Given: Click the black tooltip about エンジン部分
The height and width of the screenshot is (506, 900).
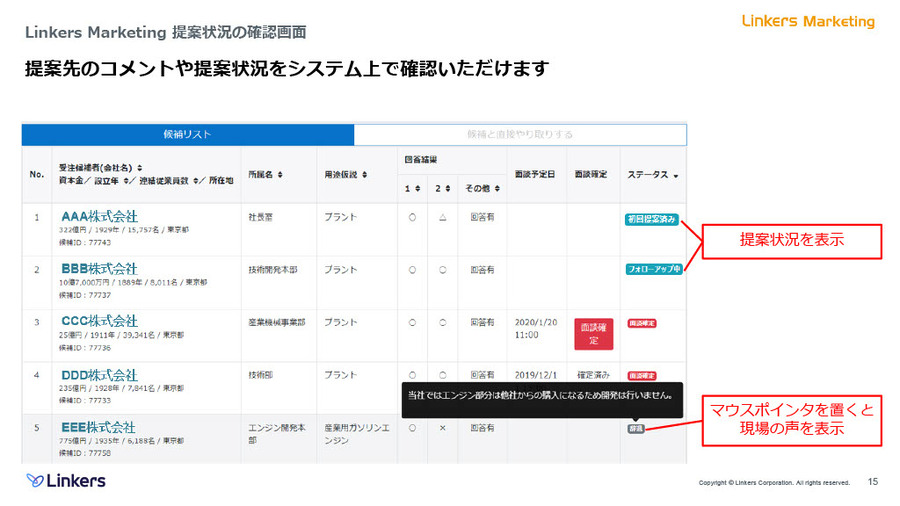Looking at the screenshot, I should point(542,399).
